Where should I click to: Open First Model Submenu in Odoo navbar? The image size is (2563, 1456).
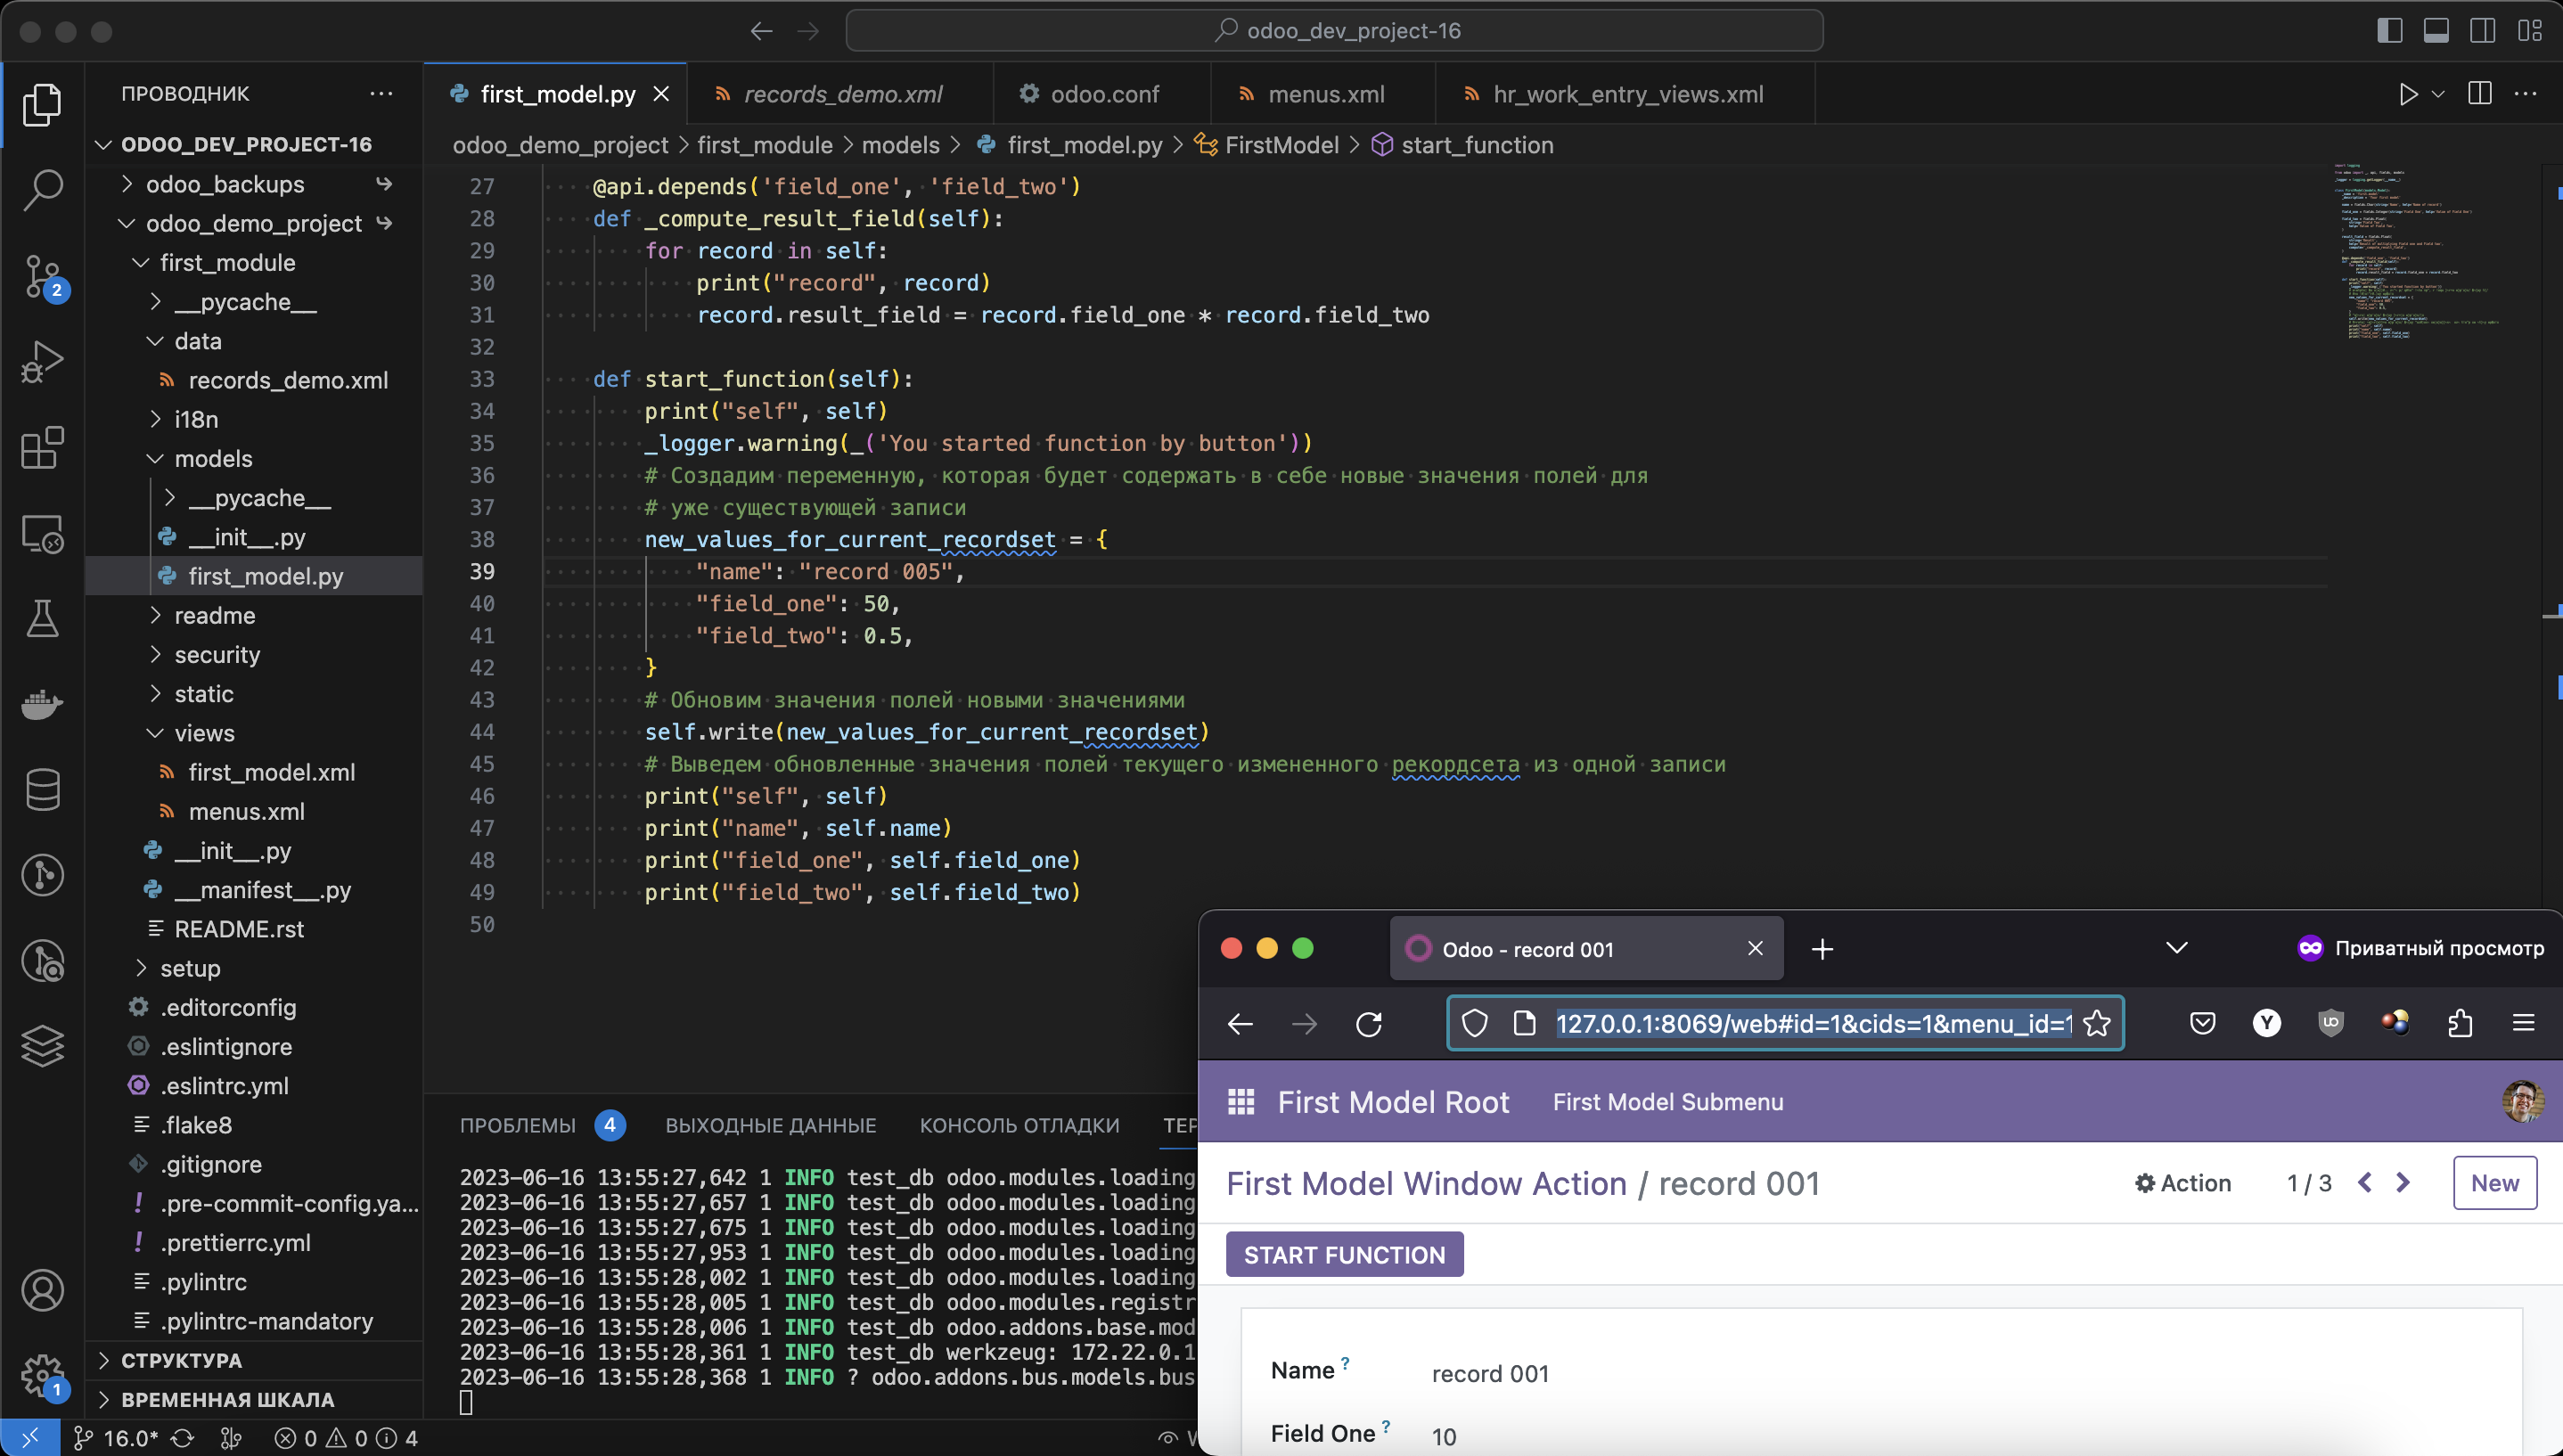coord(1667,1102)
